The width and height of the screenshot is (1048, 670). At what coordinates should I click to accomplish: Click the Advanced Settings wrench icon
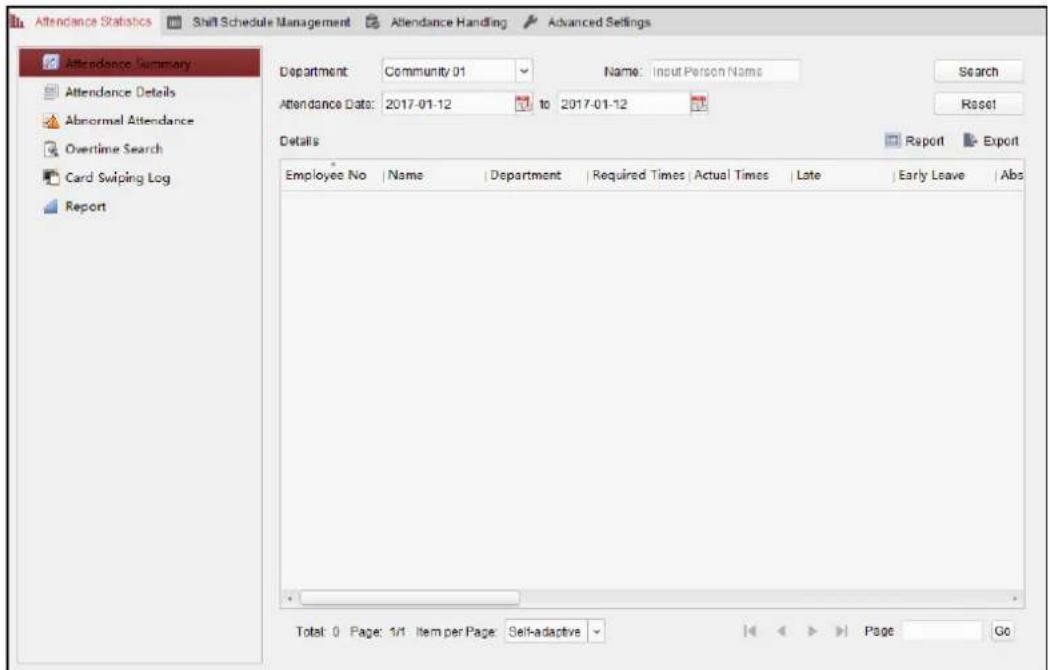530,22
